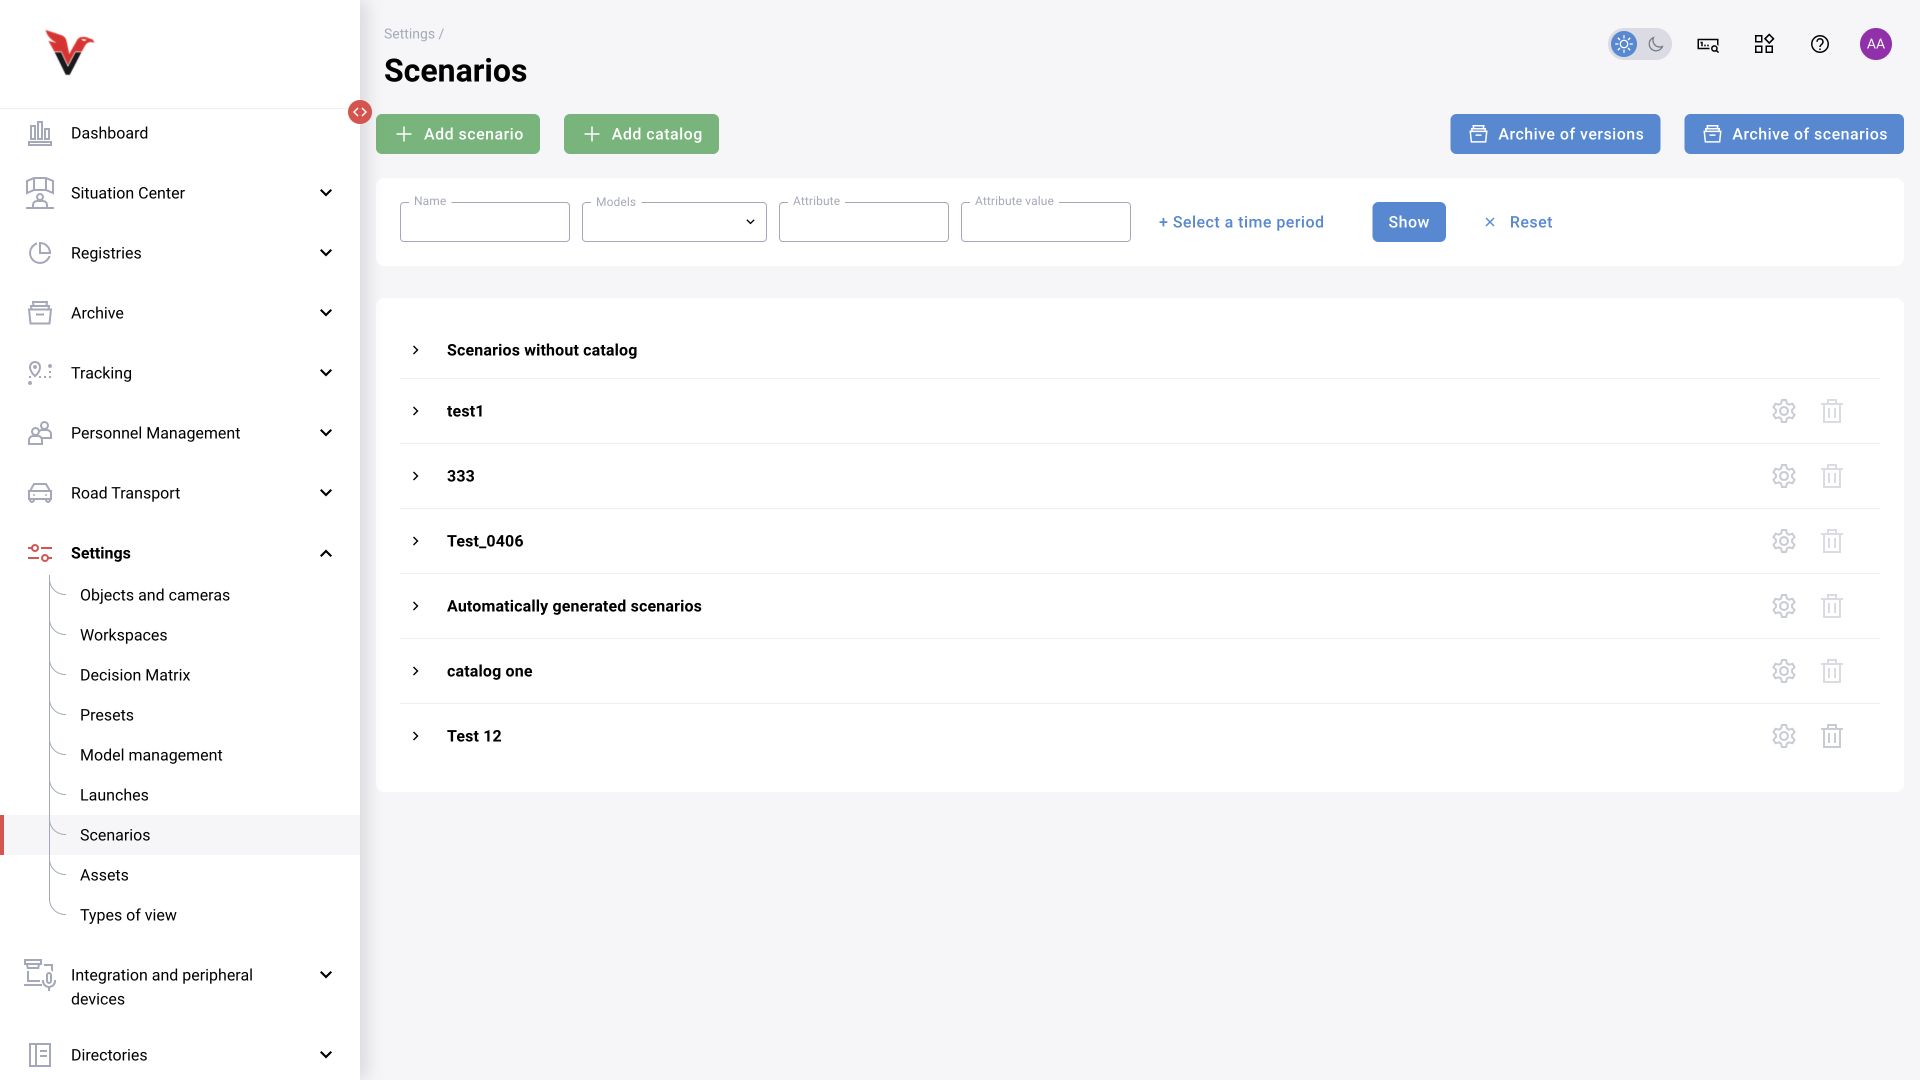Image resolution: width=1920 pixels, height=1080 pixels.
Task: Switch to dark theme moon icon
Action: [x=1656, y=44]
